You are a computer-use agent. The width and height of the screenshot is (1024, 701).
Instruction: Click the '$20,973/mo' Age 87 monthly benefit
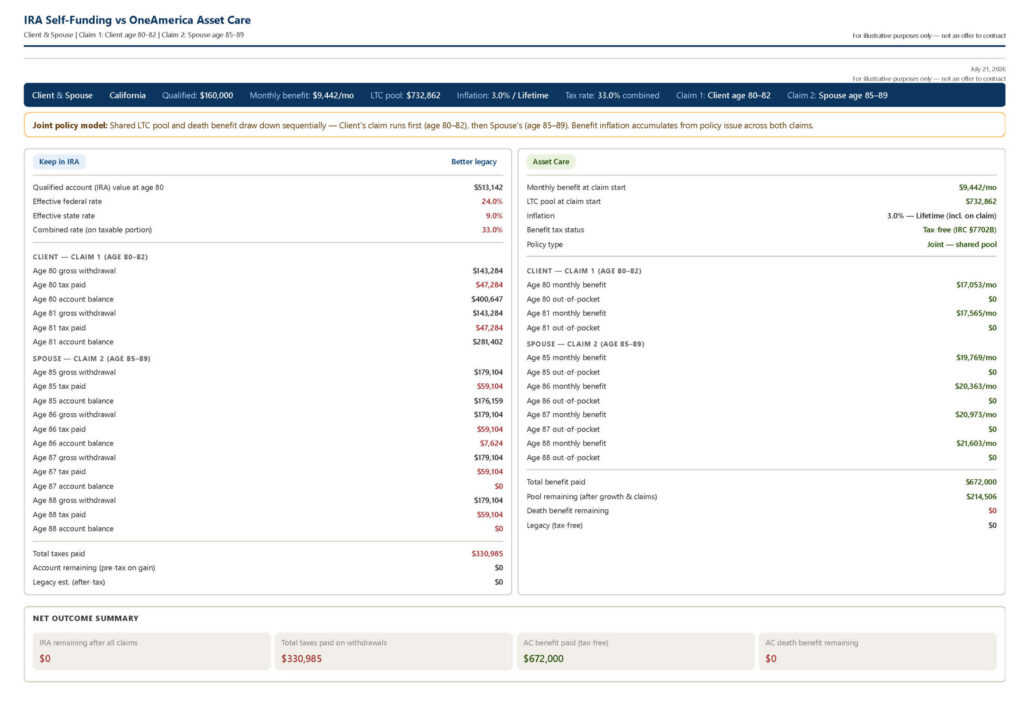976,415
